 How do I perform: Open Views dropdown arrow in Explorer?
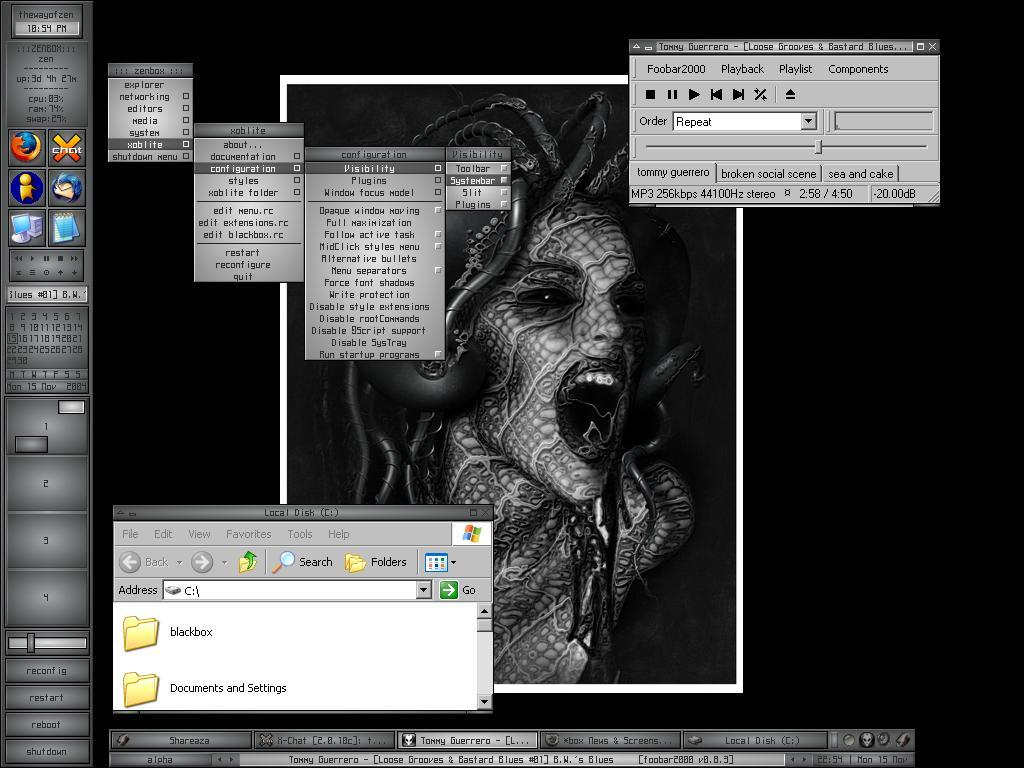[x=453, y=562]
